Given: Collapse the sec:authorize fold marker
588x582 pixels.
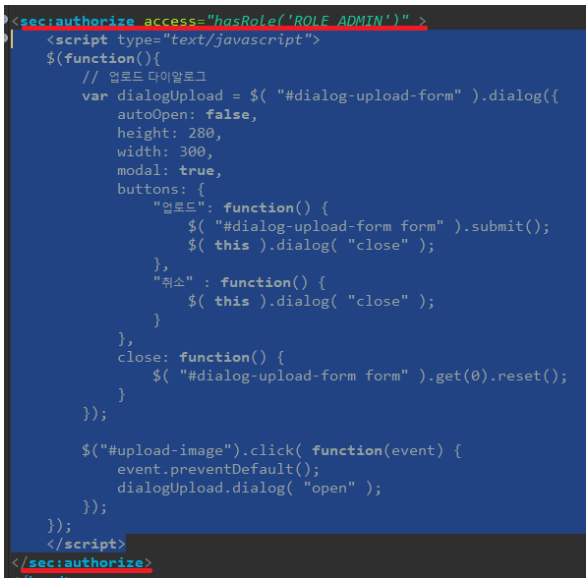Looking at the screenshot, I should pyautogui.click(x=5, y=20).
